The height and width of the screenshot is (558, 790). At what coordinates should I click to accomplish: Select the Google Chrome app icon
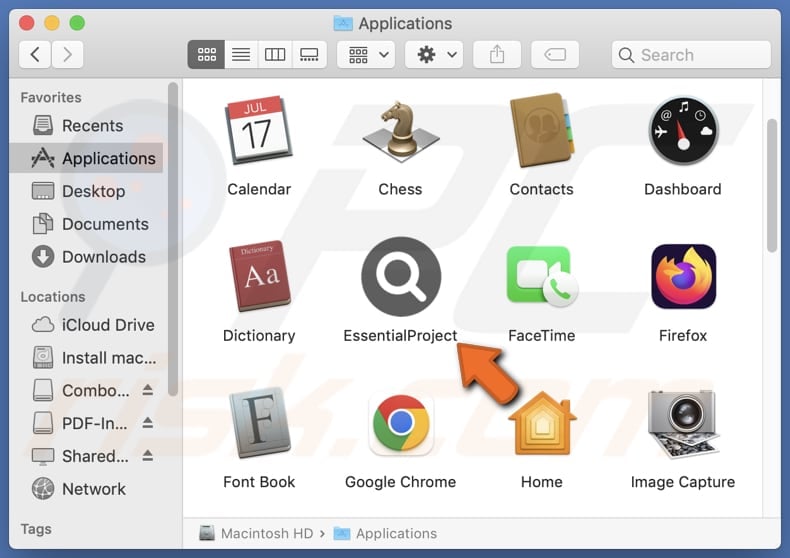coord(401,423)
